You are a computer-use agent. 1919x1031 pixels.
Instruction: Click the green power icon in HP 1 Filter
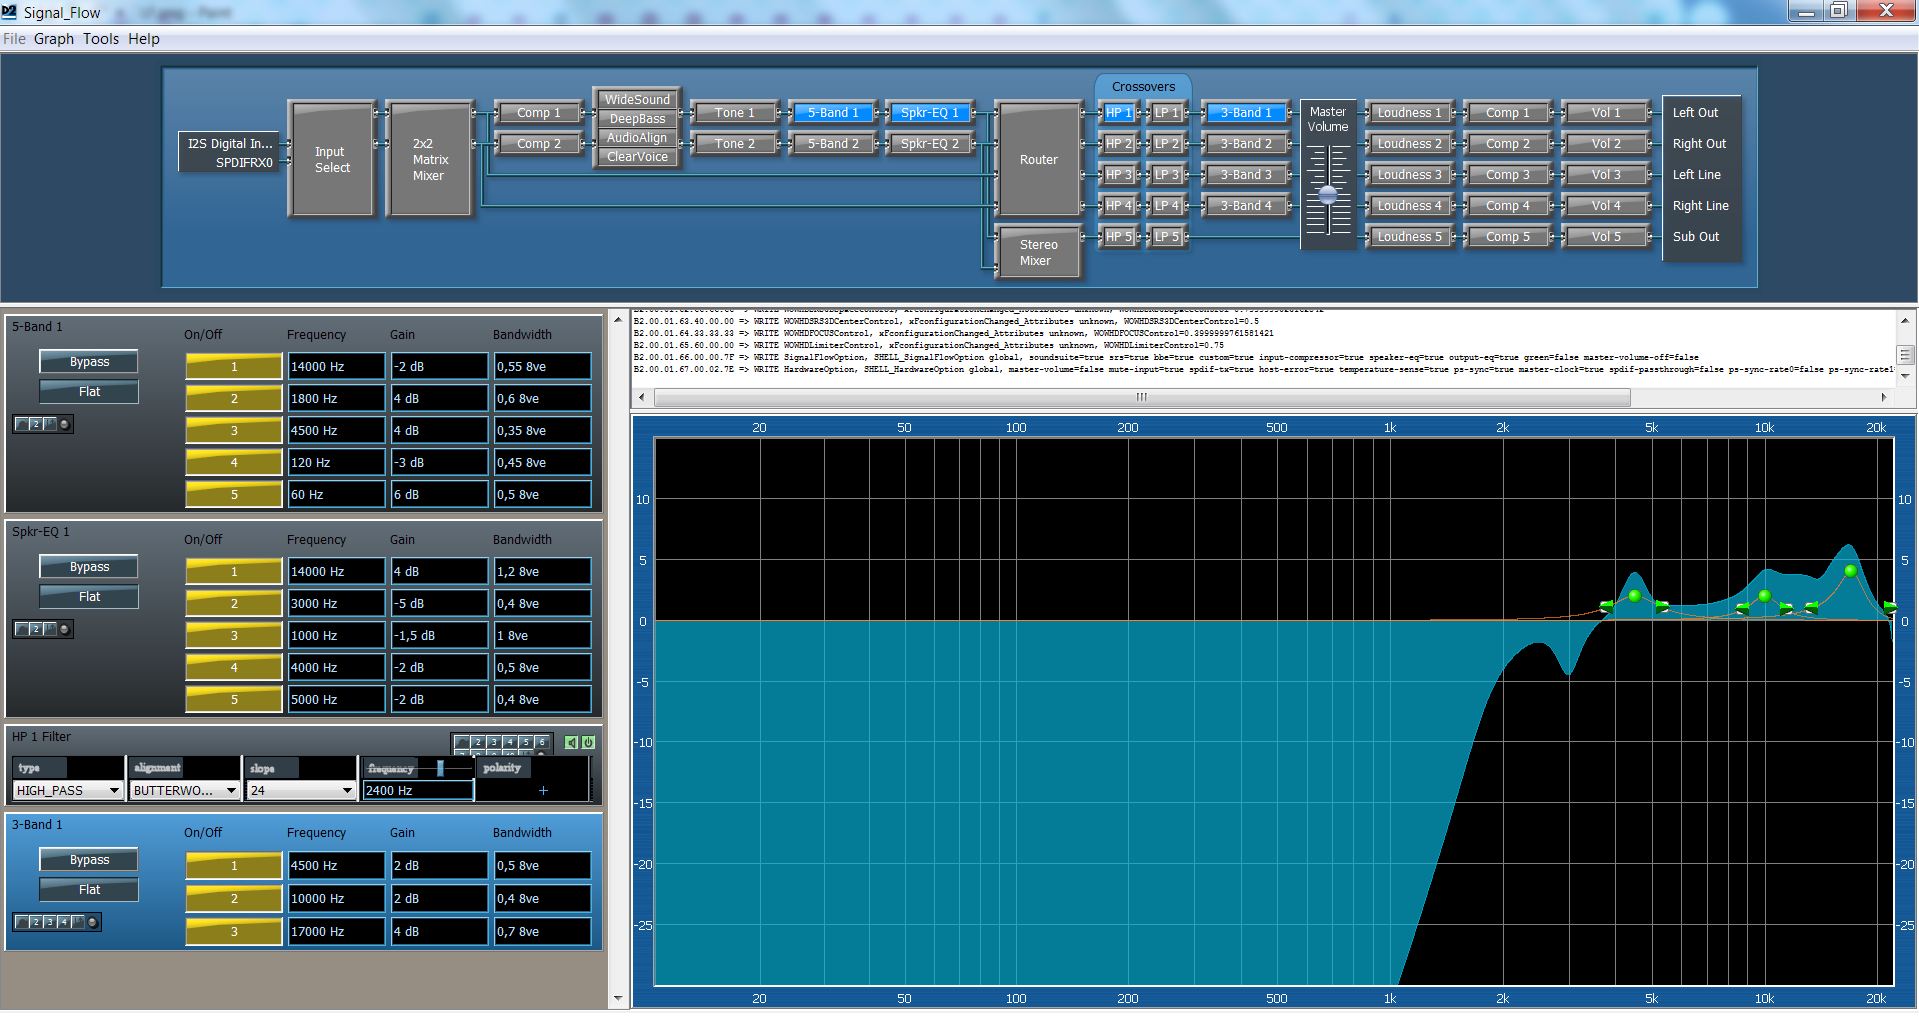tap(588, 742)
